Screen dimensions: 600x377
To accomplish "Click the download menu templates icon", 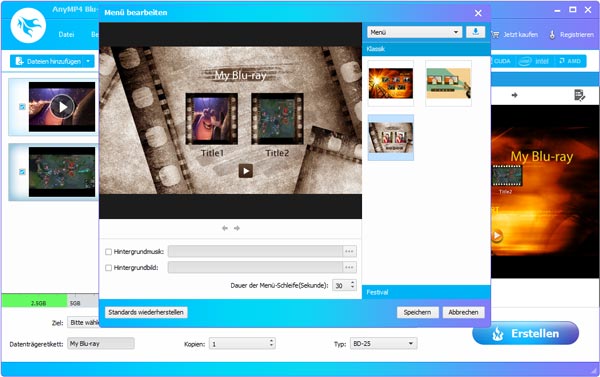I will [x=475, y=32].
